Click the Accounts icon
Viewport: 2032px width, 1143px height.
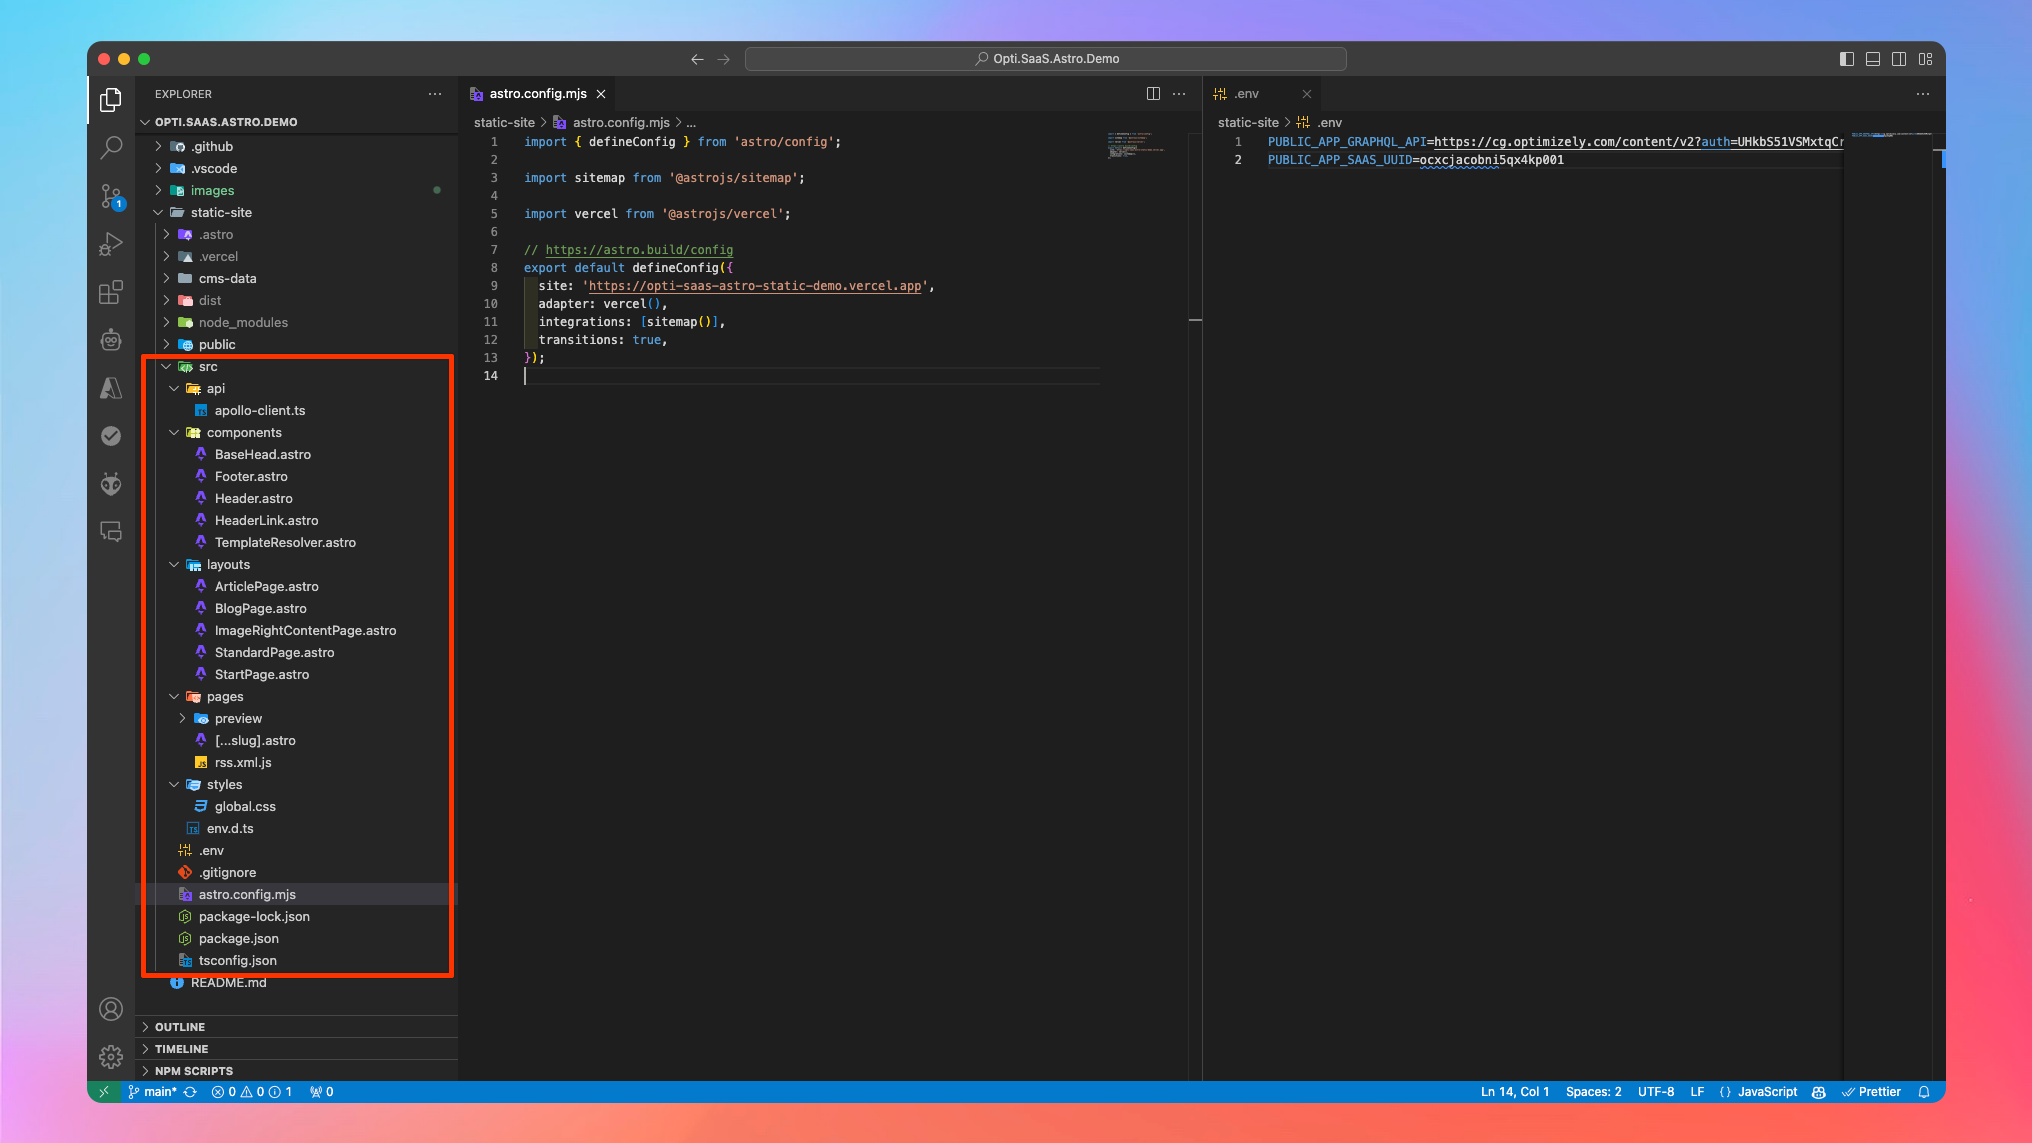[x=111, y=1009]
